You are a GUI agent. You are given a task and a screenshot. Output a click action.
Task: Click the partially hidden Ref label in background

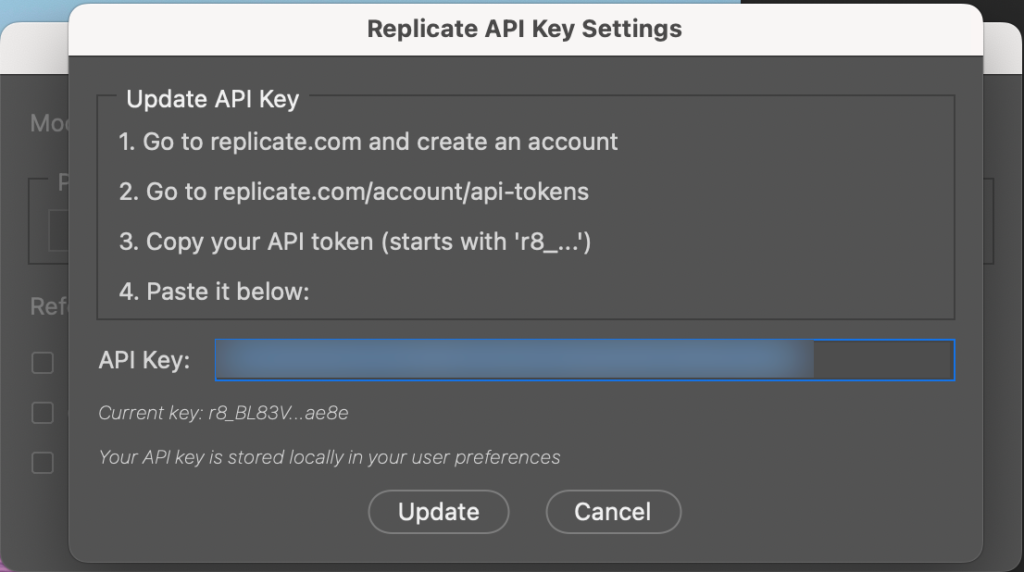(x=48, y=306)
